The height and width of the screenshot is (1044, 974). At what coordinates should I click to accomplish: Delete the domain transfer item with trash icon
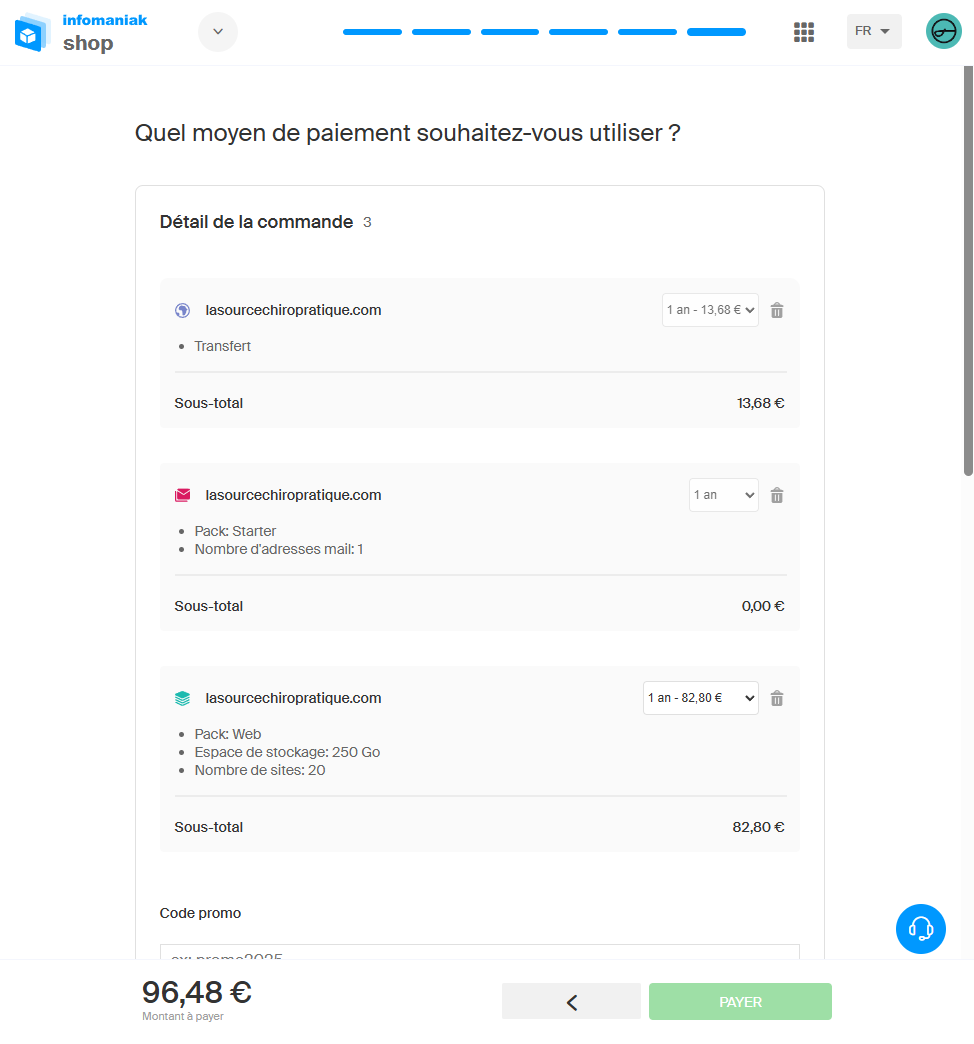coord(777,310)
